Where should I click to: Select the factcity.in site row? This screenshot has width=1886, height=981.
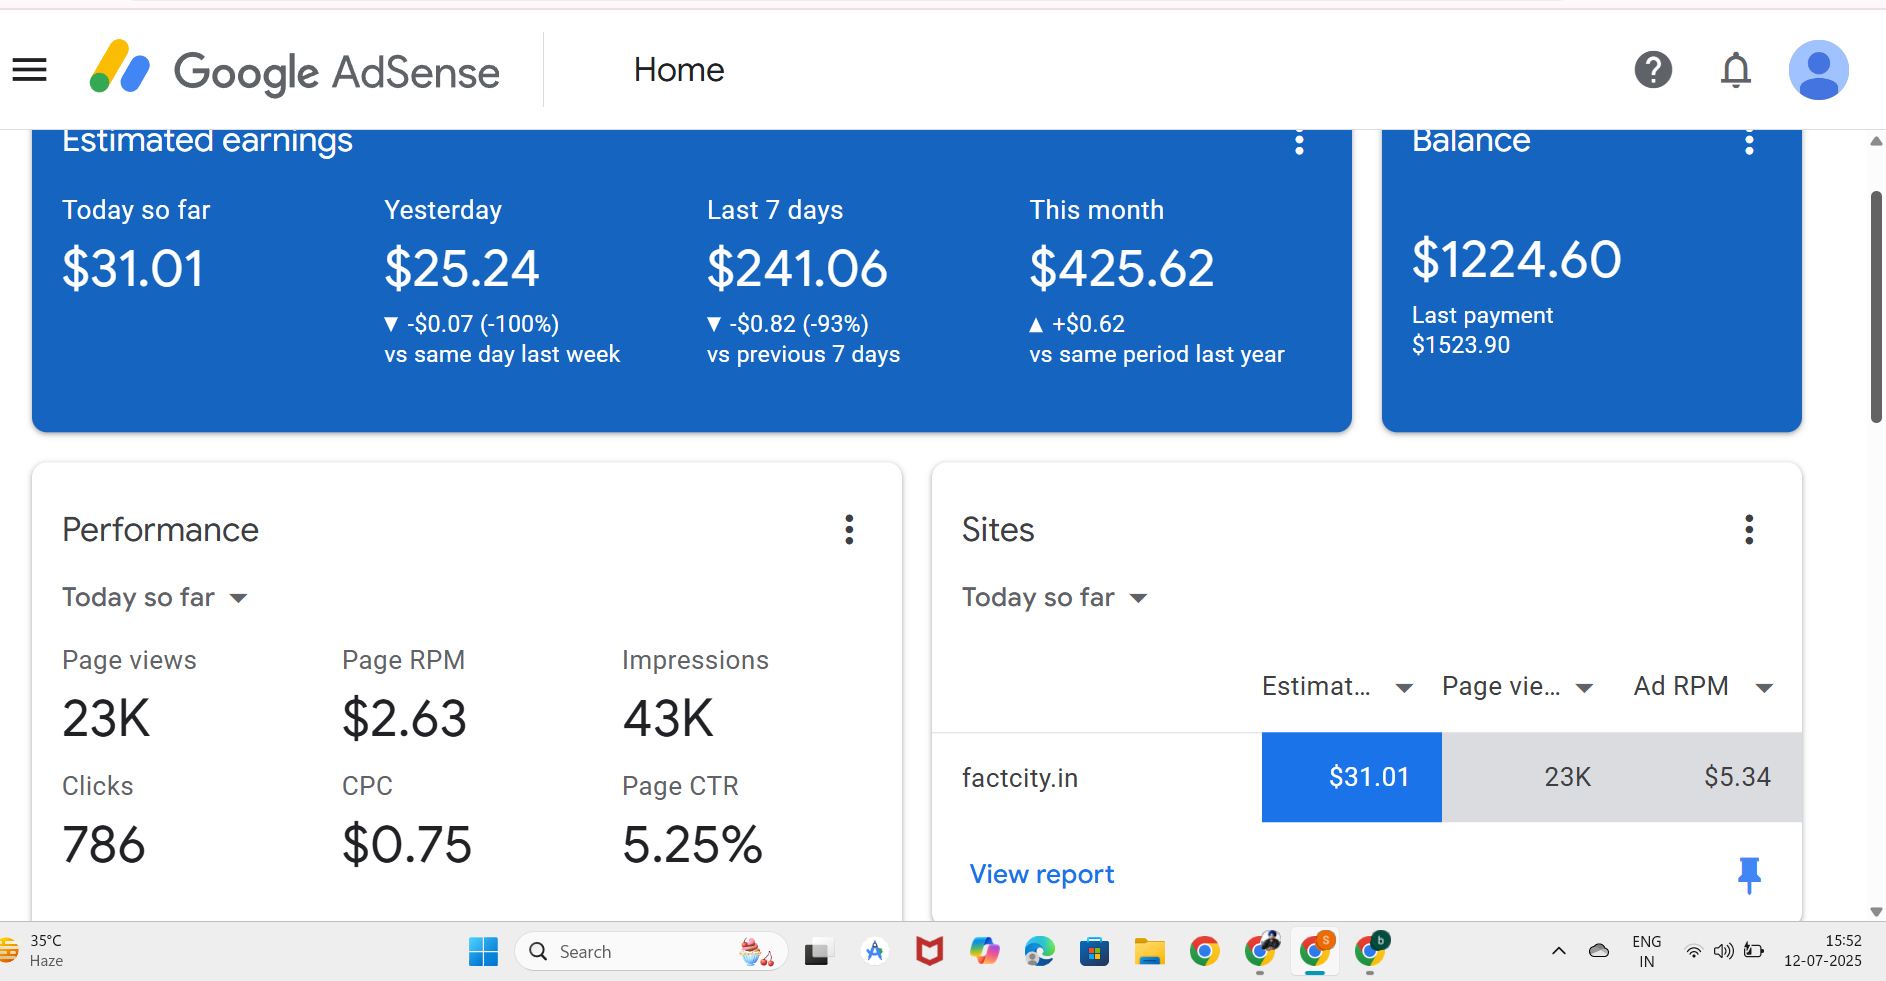point(1020,778)
